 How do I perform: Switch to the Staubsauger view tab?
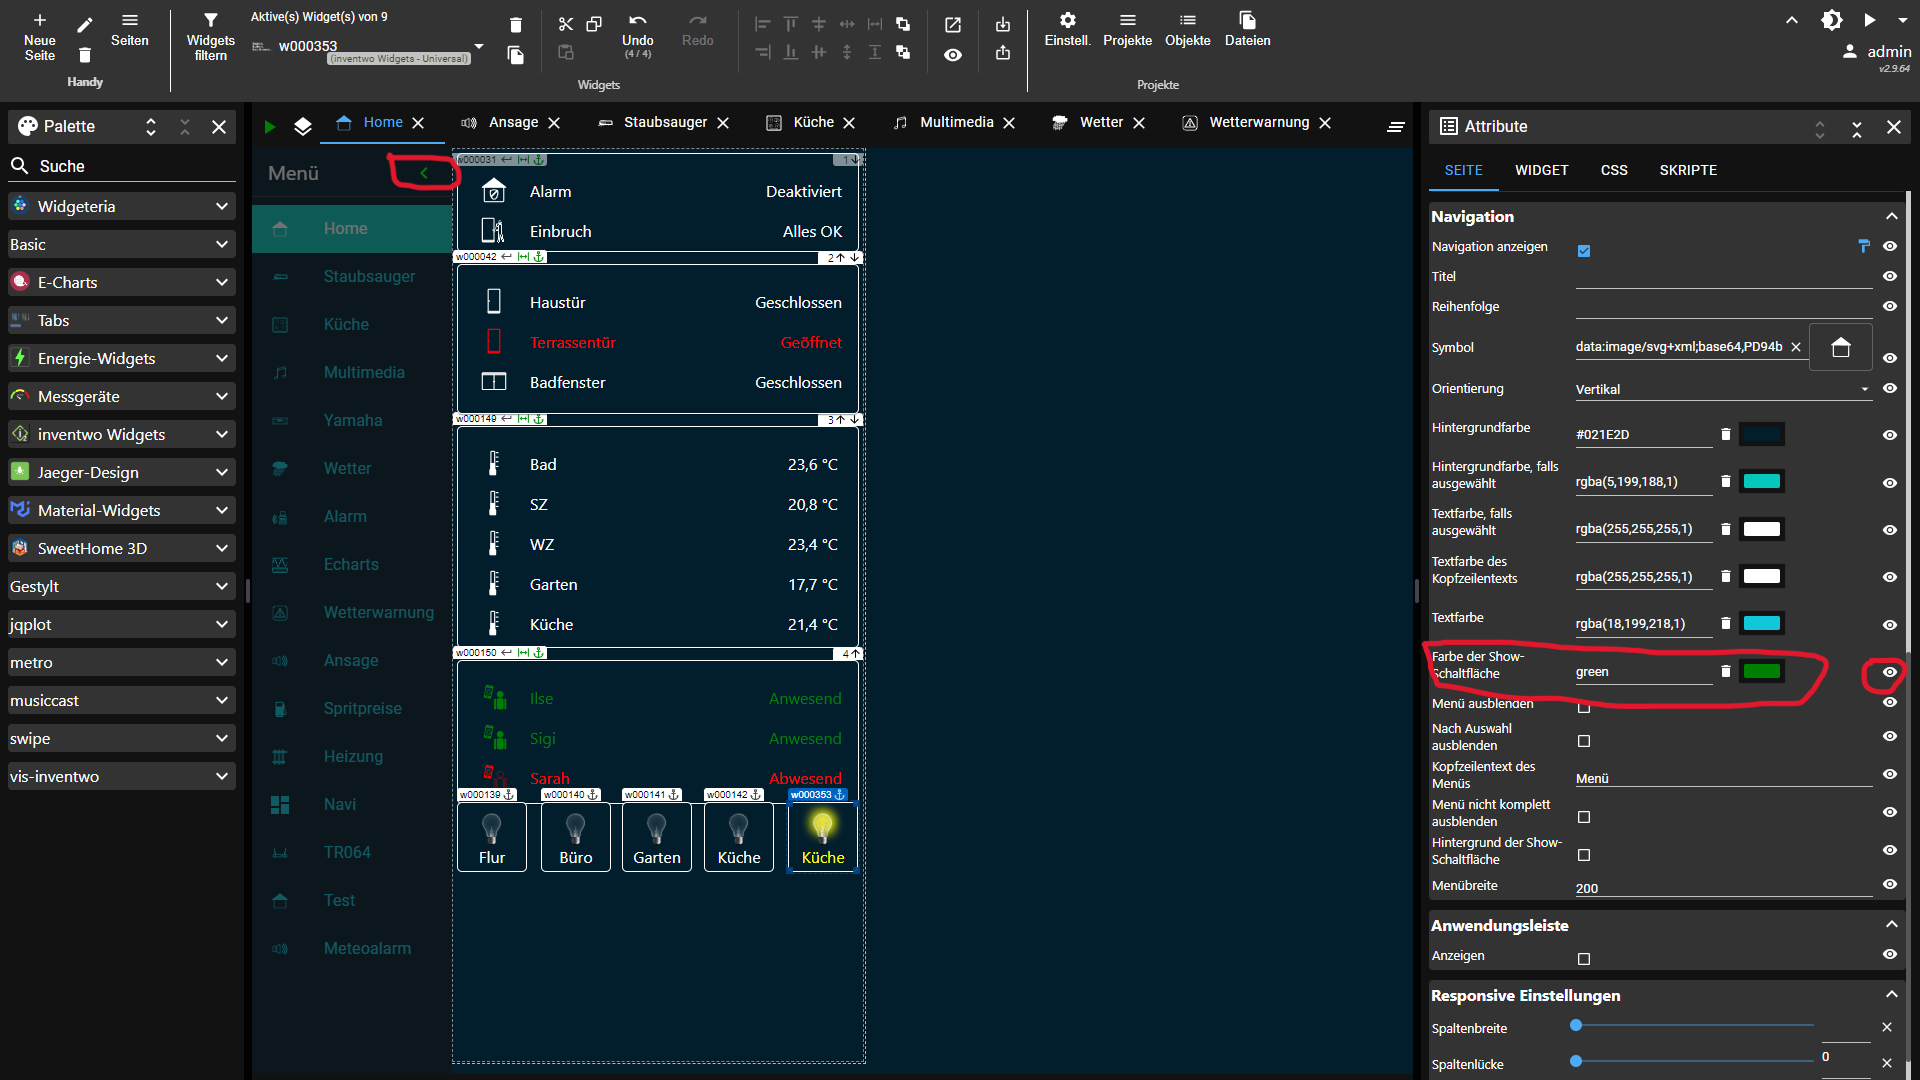pyautogui.click(x=665, y=122)
